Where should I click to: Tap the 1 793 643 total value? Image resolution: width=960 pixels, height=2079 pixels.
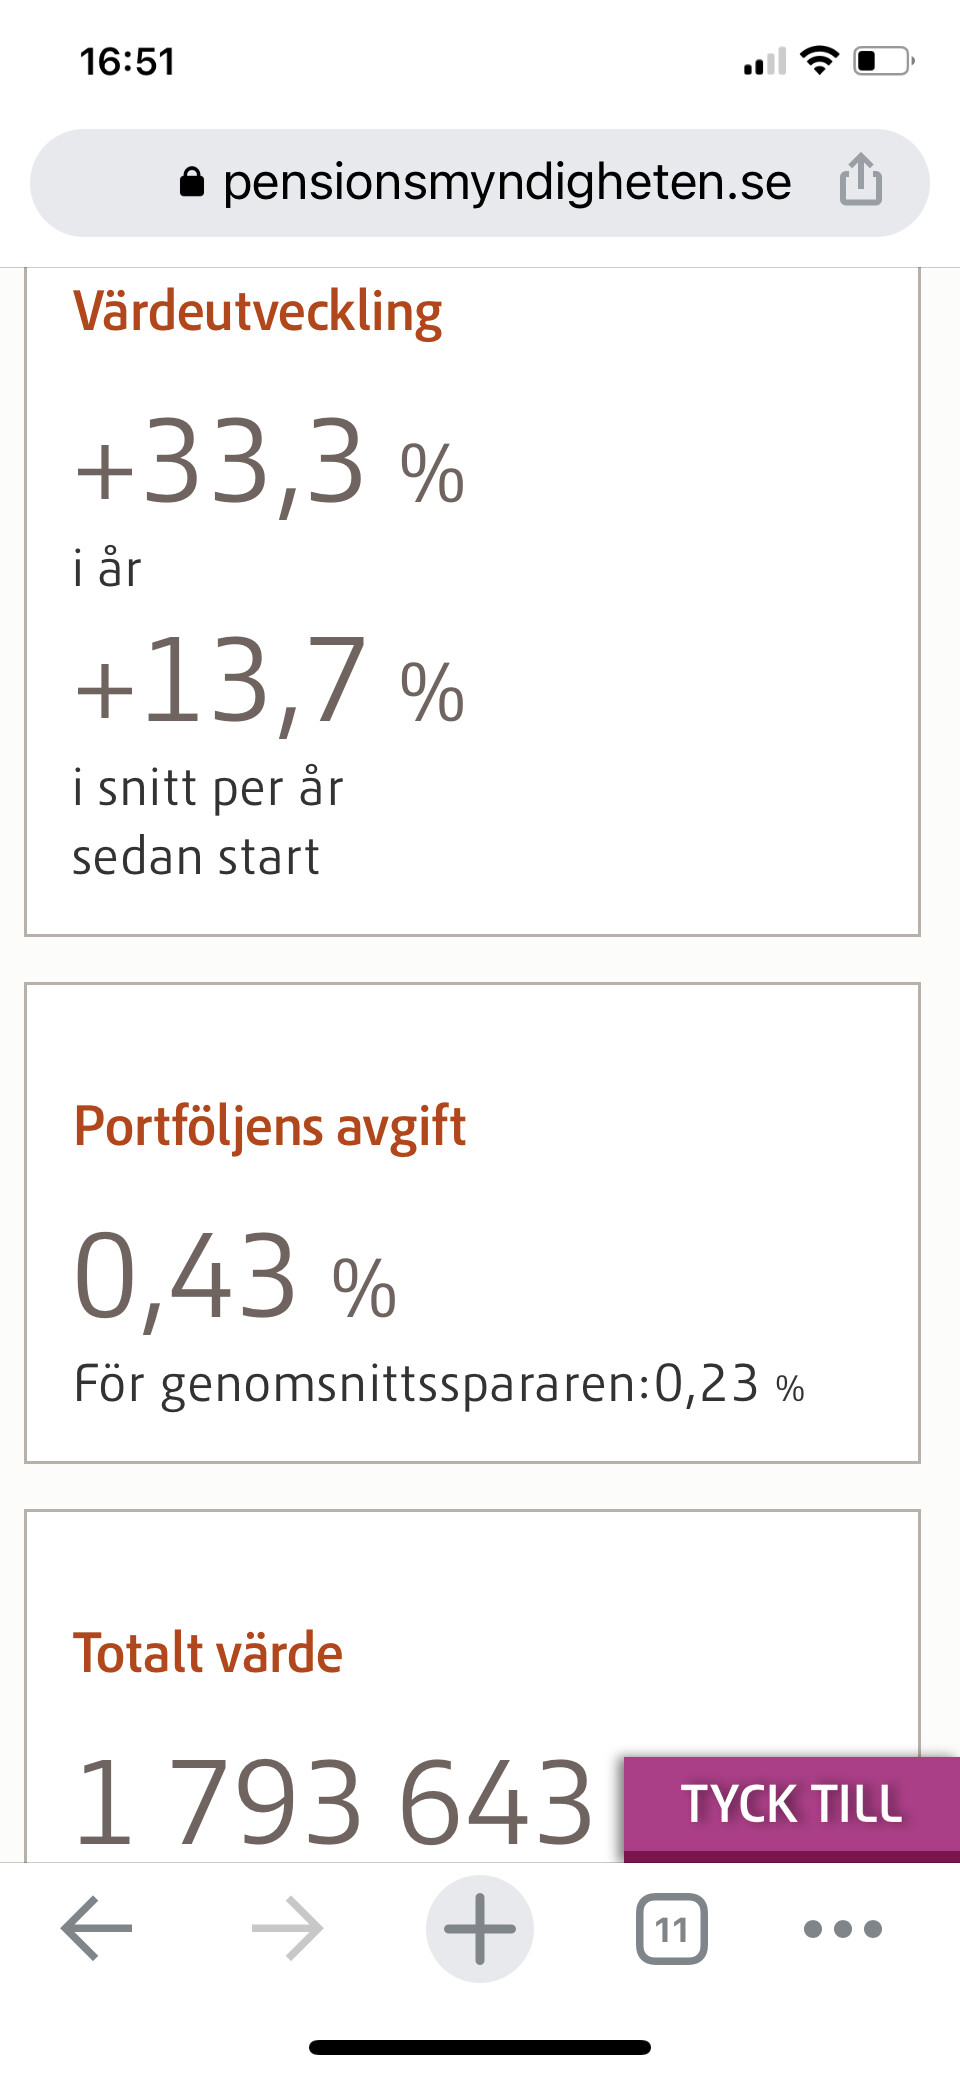click(x=334, y=1803)
